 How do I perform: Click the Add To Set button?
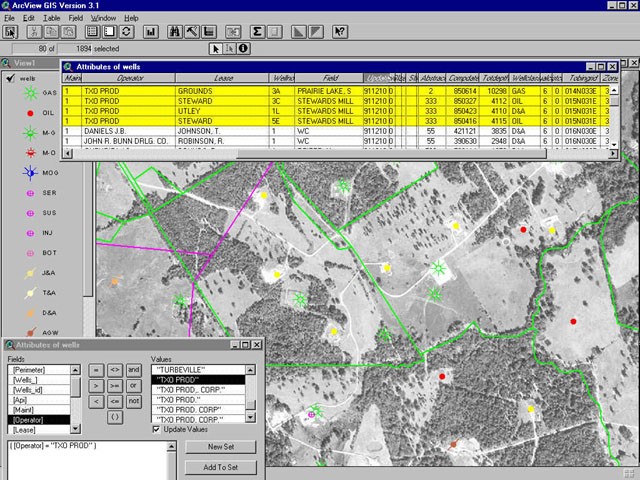point(221,467)
